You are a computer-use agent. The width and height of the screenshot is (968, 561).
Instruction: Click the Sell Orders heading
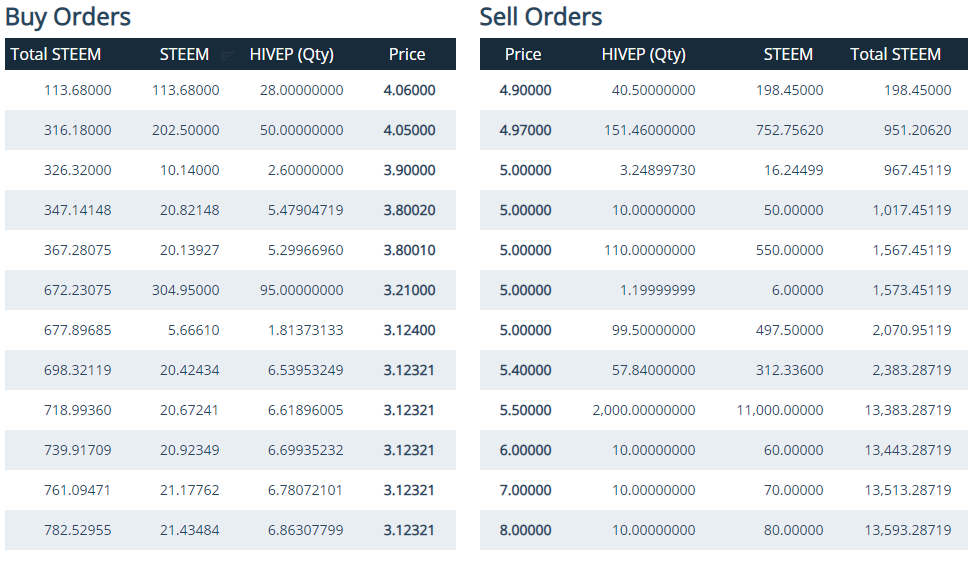541,17
